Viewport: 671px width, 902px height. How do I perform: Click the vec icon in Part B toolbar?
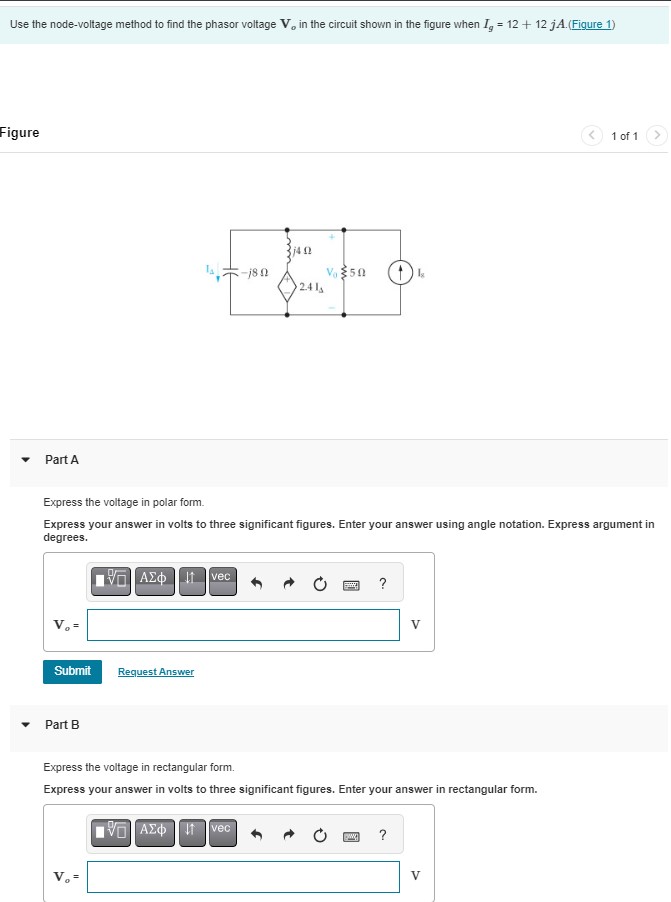(x=221, y=834)
